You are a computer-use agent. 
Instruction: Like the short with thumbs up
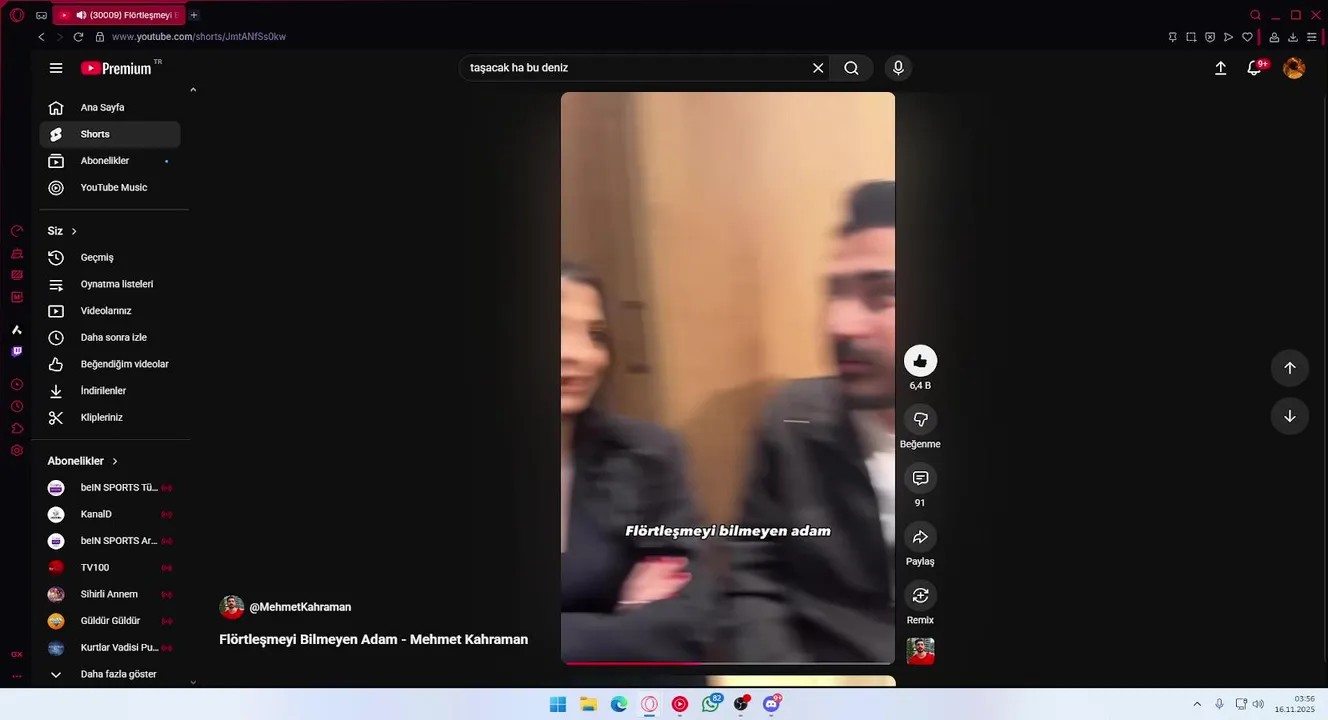[920, 361]
